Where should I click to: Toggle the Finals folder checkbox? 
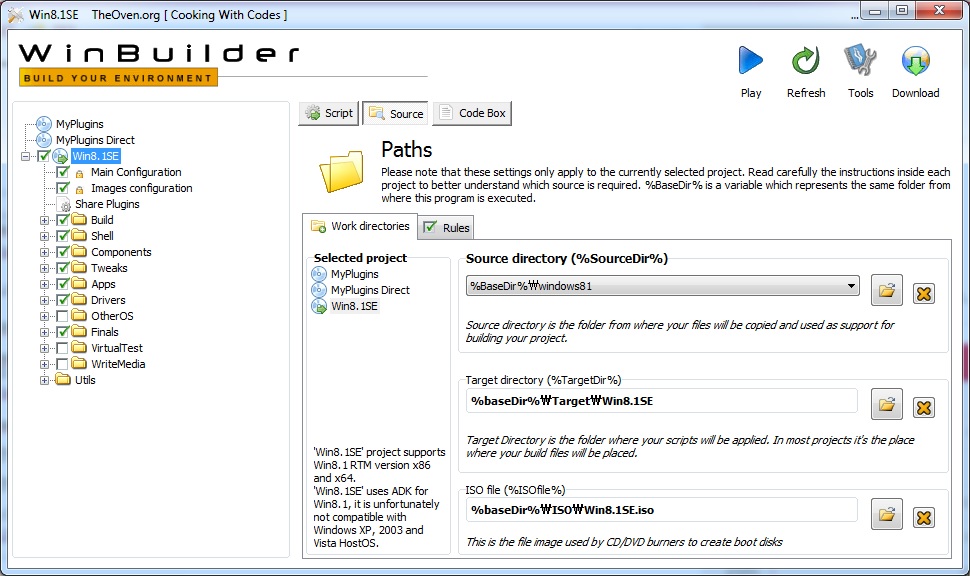point(62,332)
